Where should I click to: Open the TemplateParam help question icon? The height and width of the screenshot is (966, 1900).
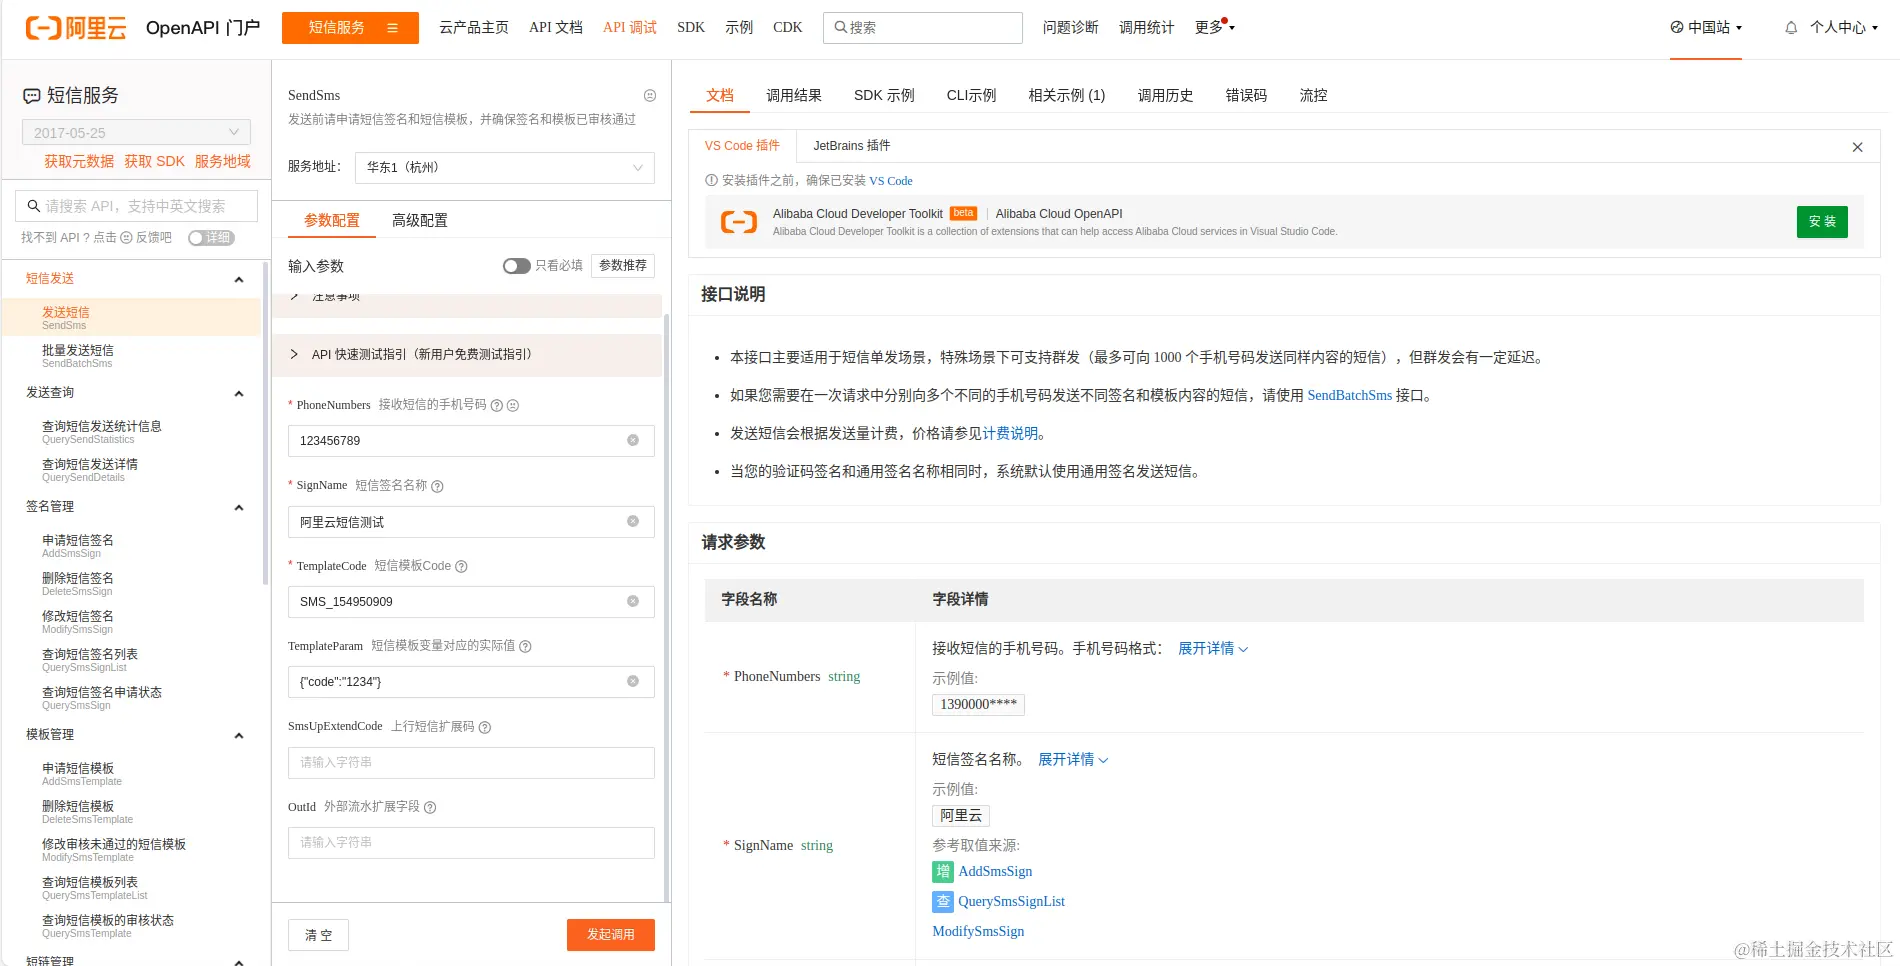tap(525, 647)
